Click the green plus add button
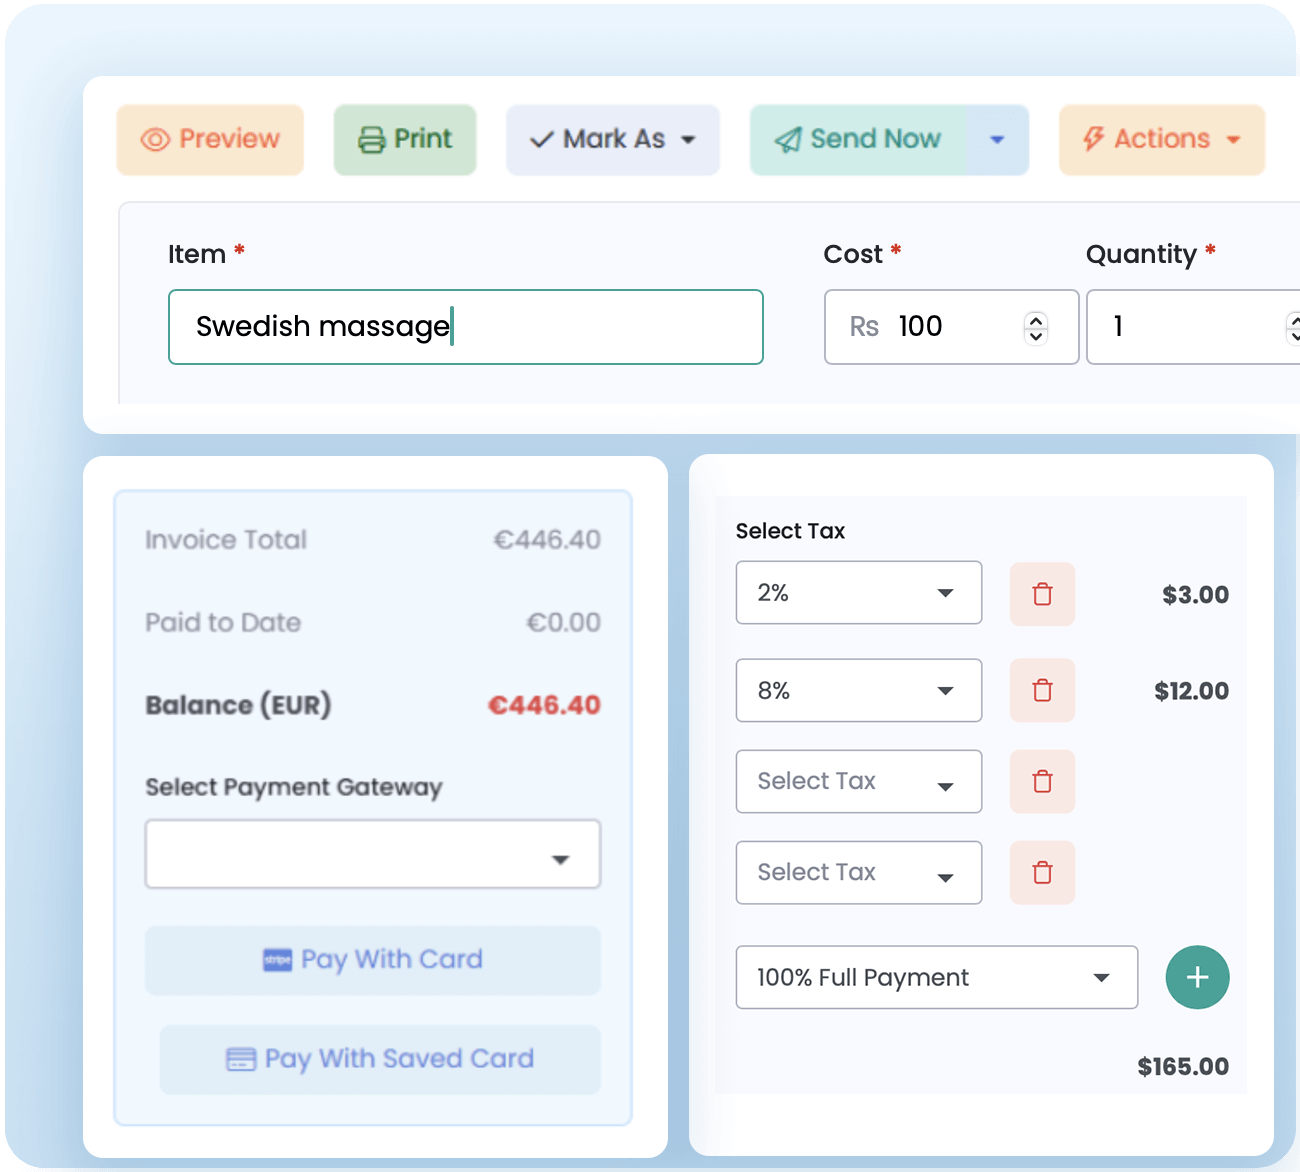Image resolution: width=1300 pixels, height=1172 pixels. 1197,977
